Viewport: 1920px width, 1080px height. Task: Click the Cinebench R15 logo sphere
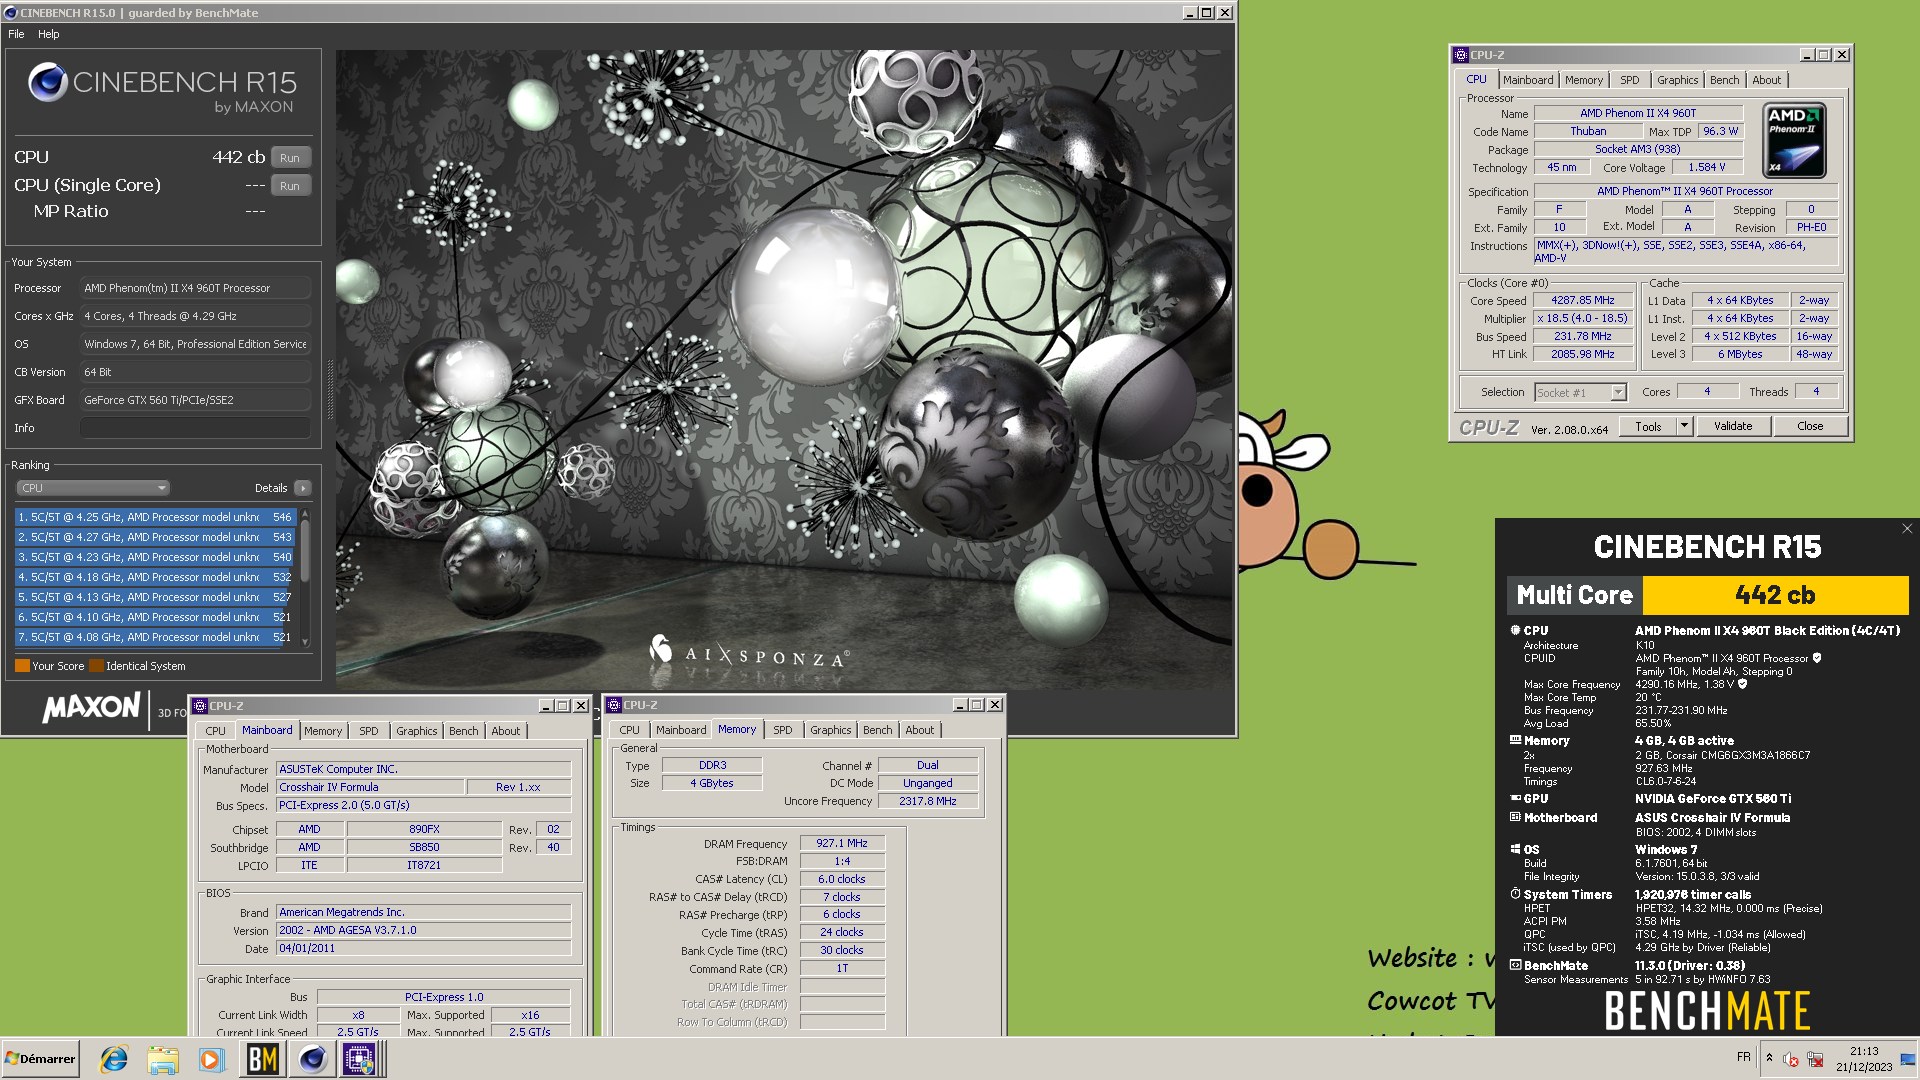tap(47, 82)
